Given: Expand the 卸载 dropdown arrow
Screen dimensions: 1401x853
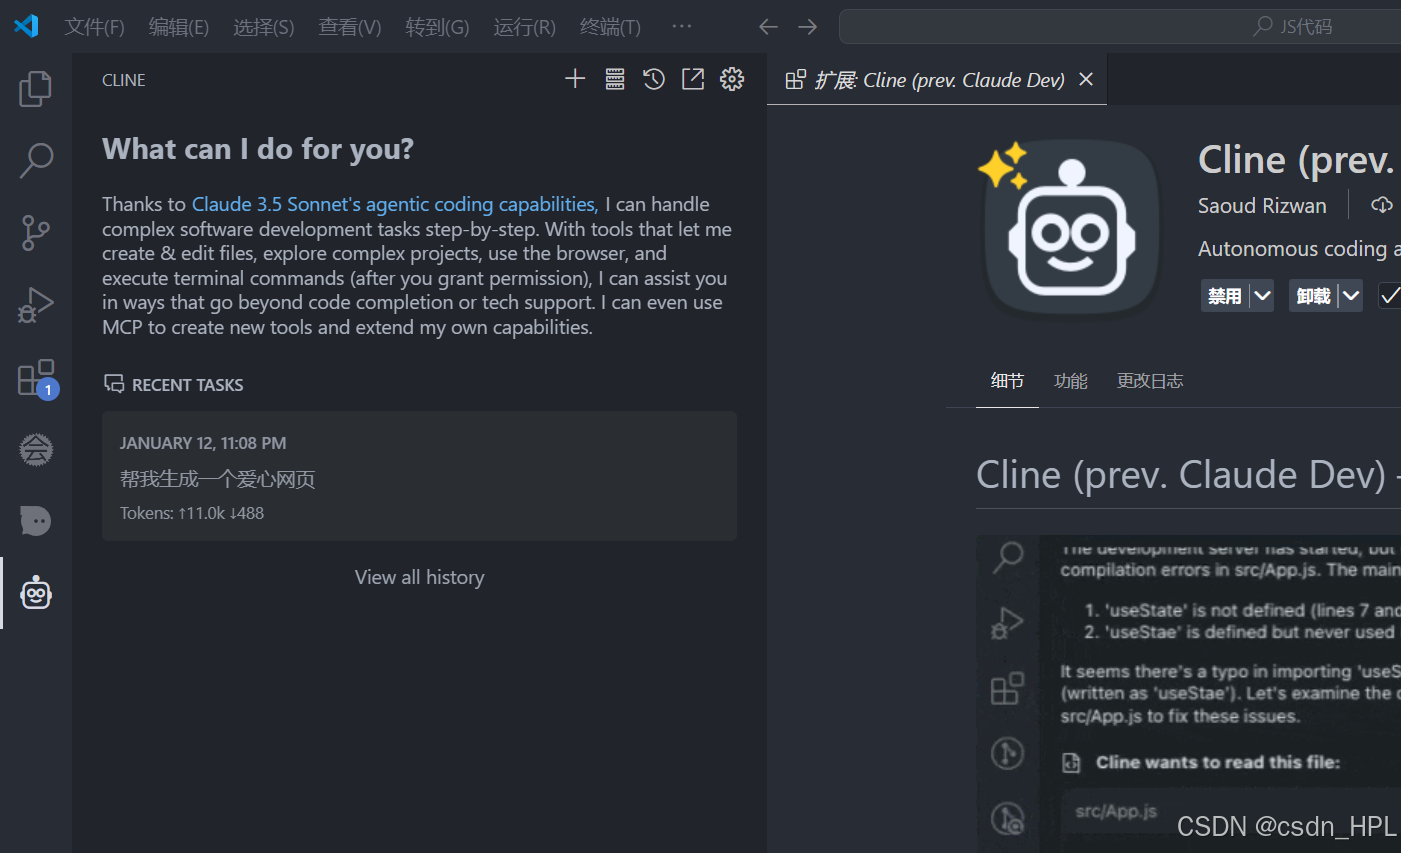Looking at the screenshot, I should tap(1351, 296).
